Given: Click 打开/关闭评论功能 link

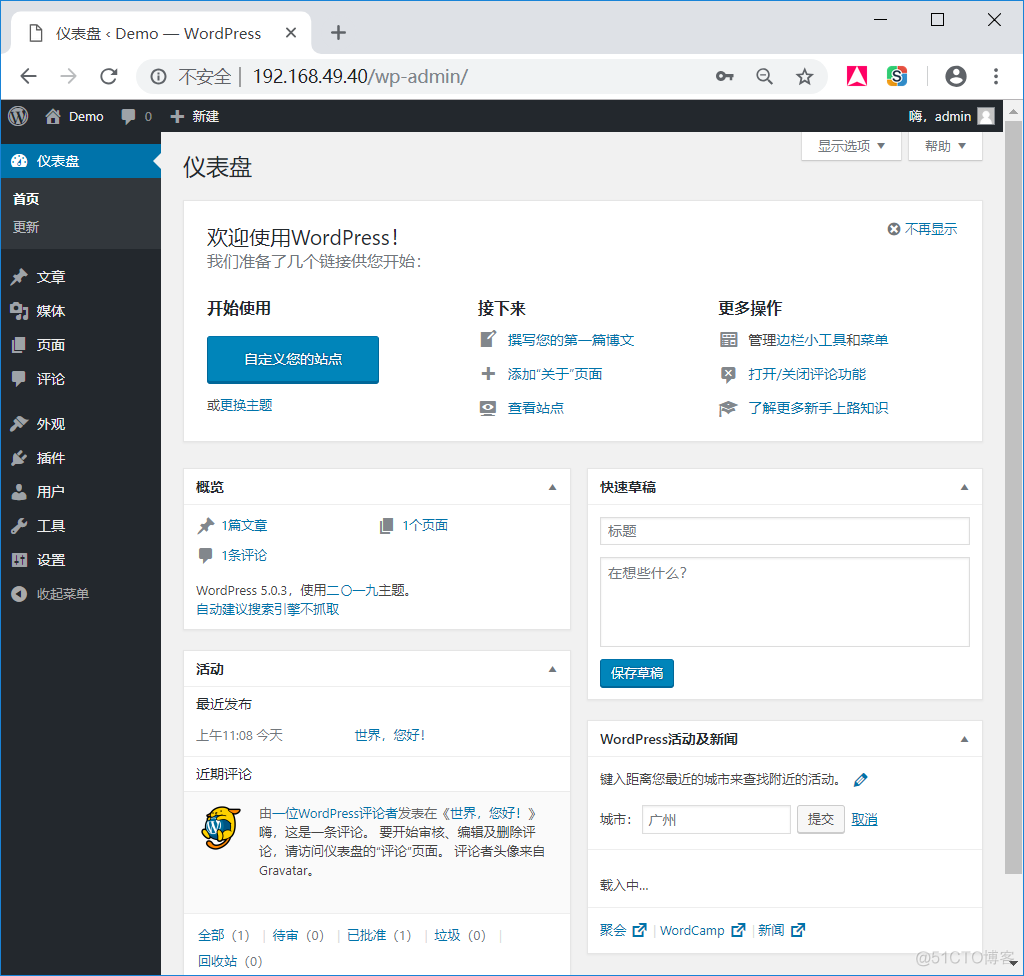Looking at the screenshot, I should point(807,374).
